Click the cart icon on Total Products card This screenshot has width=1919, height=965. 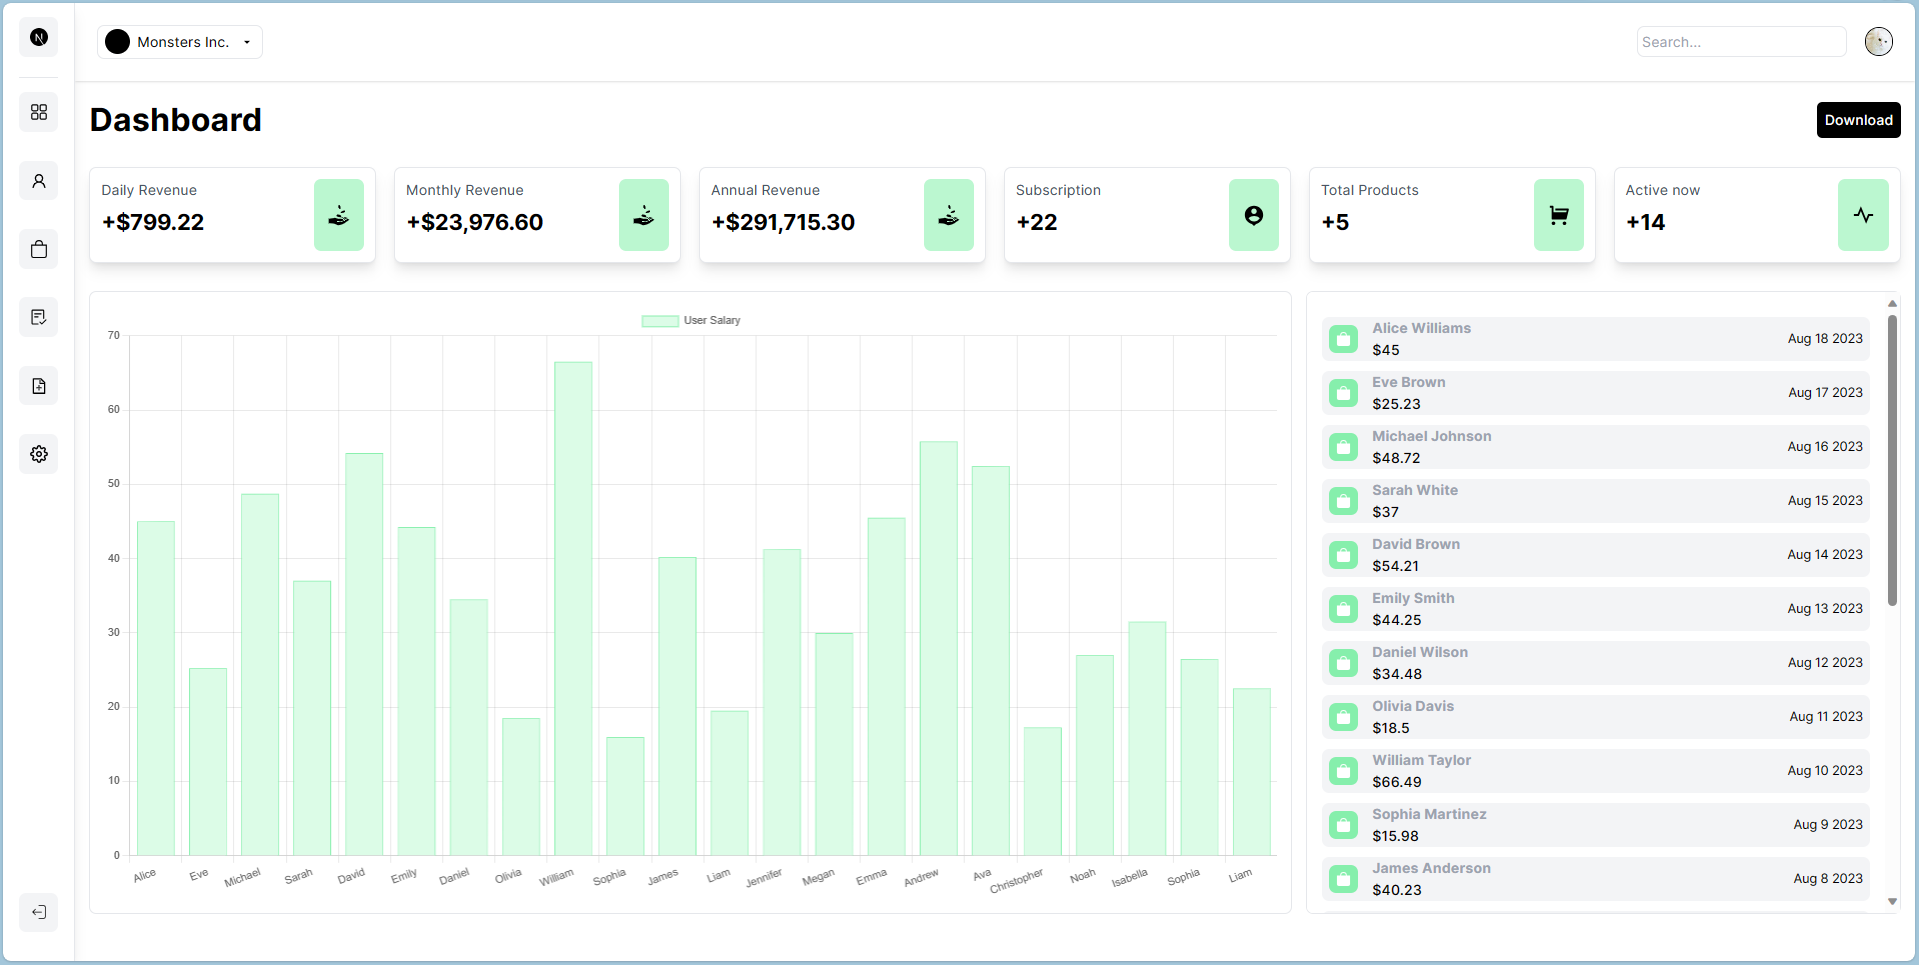click(x=1558, y=214)
